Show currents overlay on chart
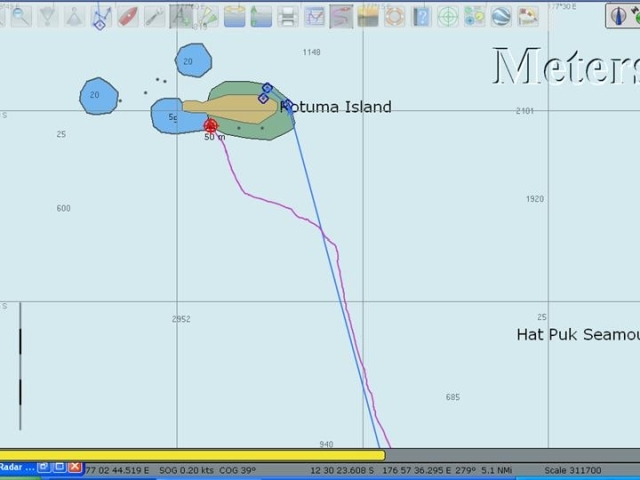This screenshot has height=480, width=640. tap(235, 15)
